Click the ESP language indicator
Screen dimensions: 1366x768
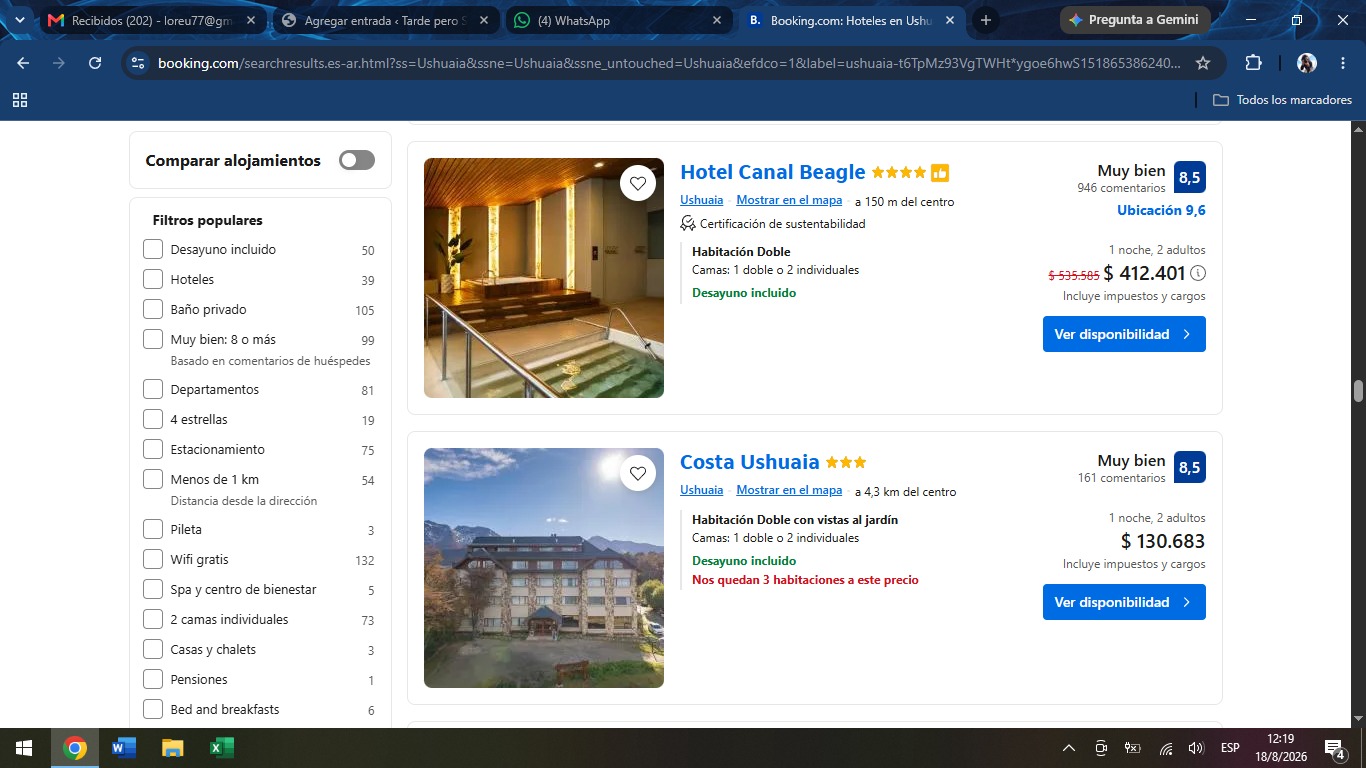pyautogui.click(x=1230, y=748)
